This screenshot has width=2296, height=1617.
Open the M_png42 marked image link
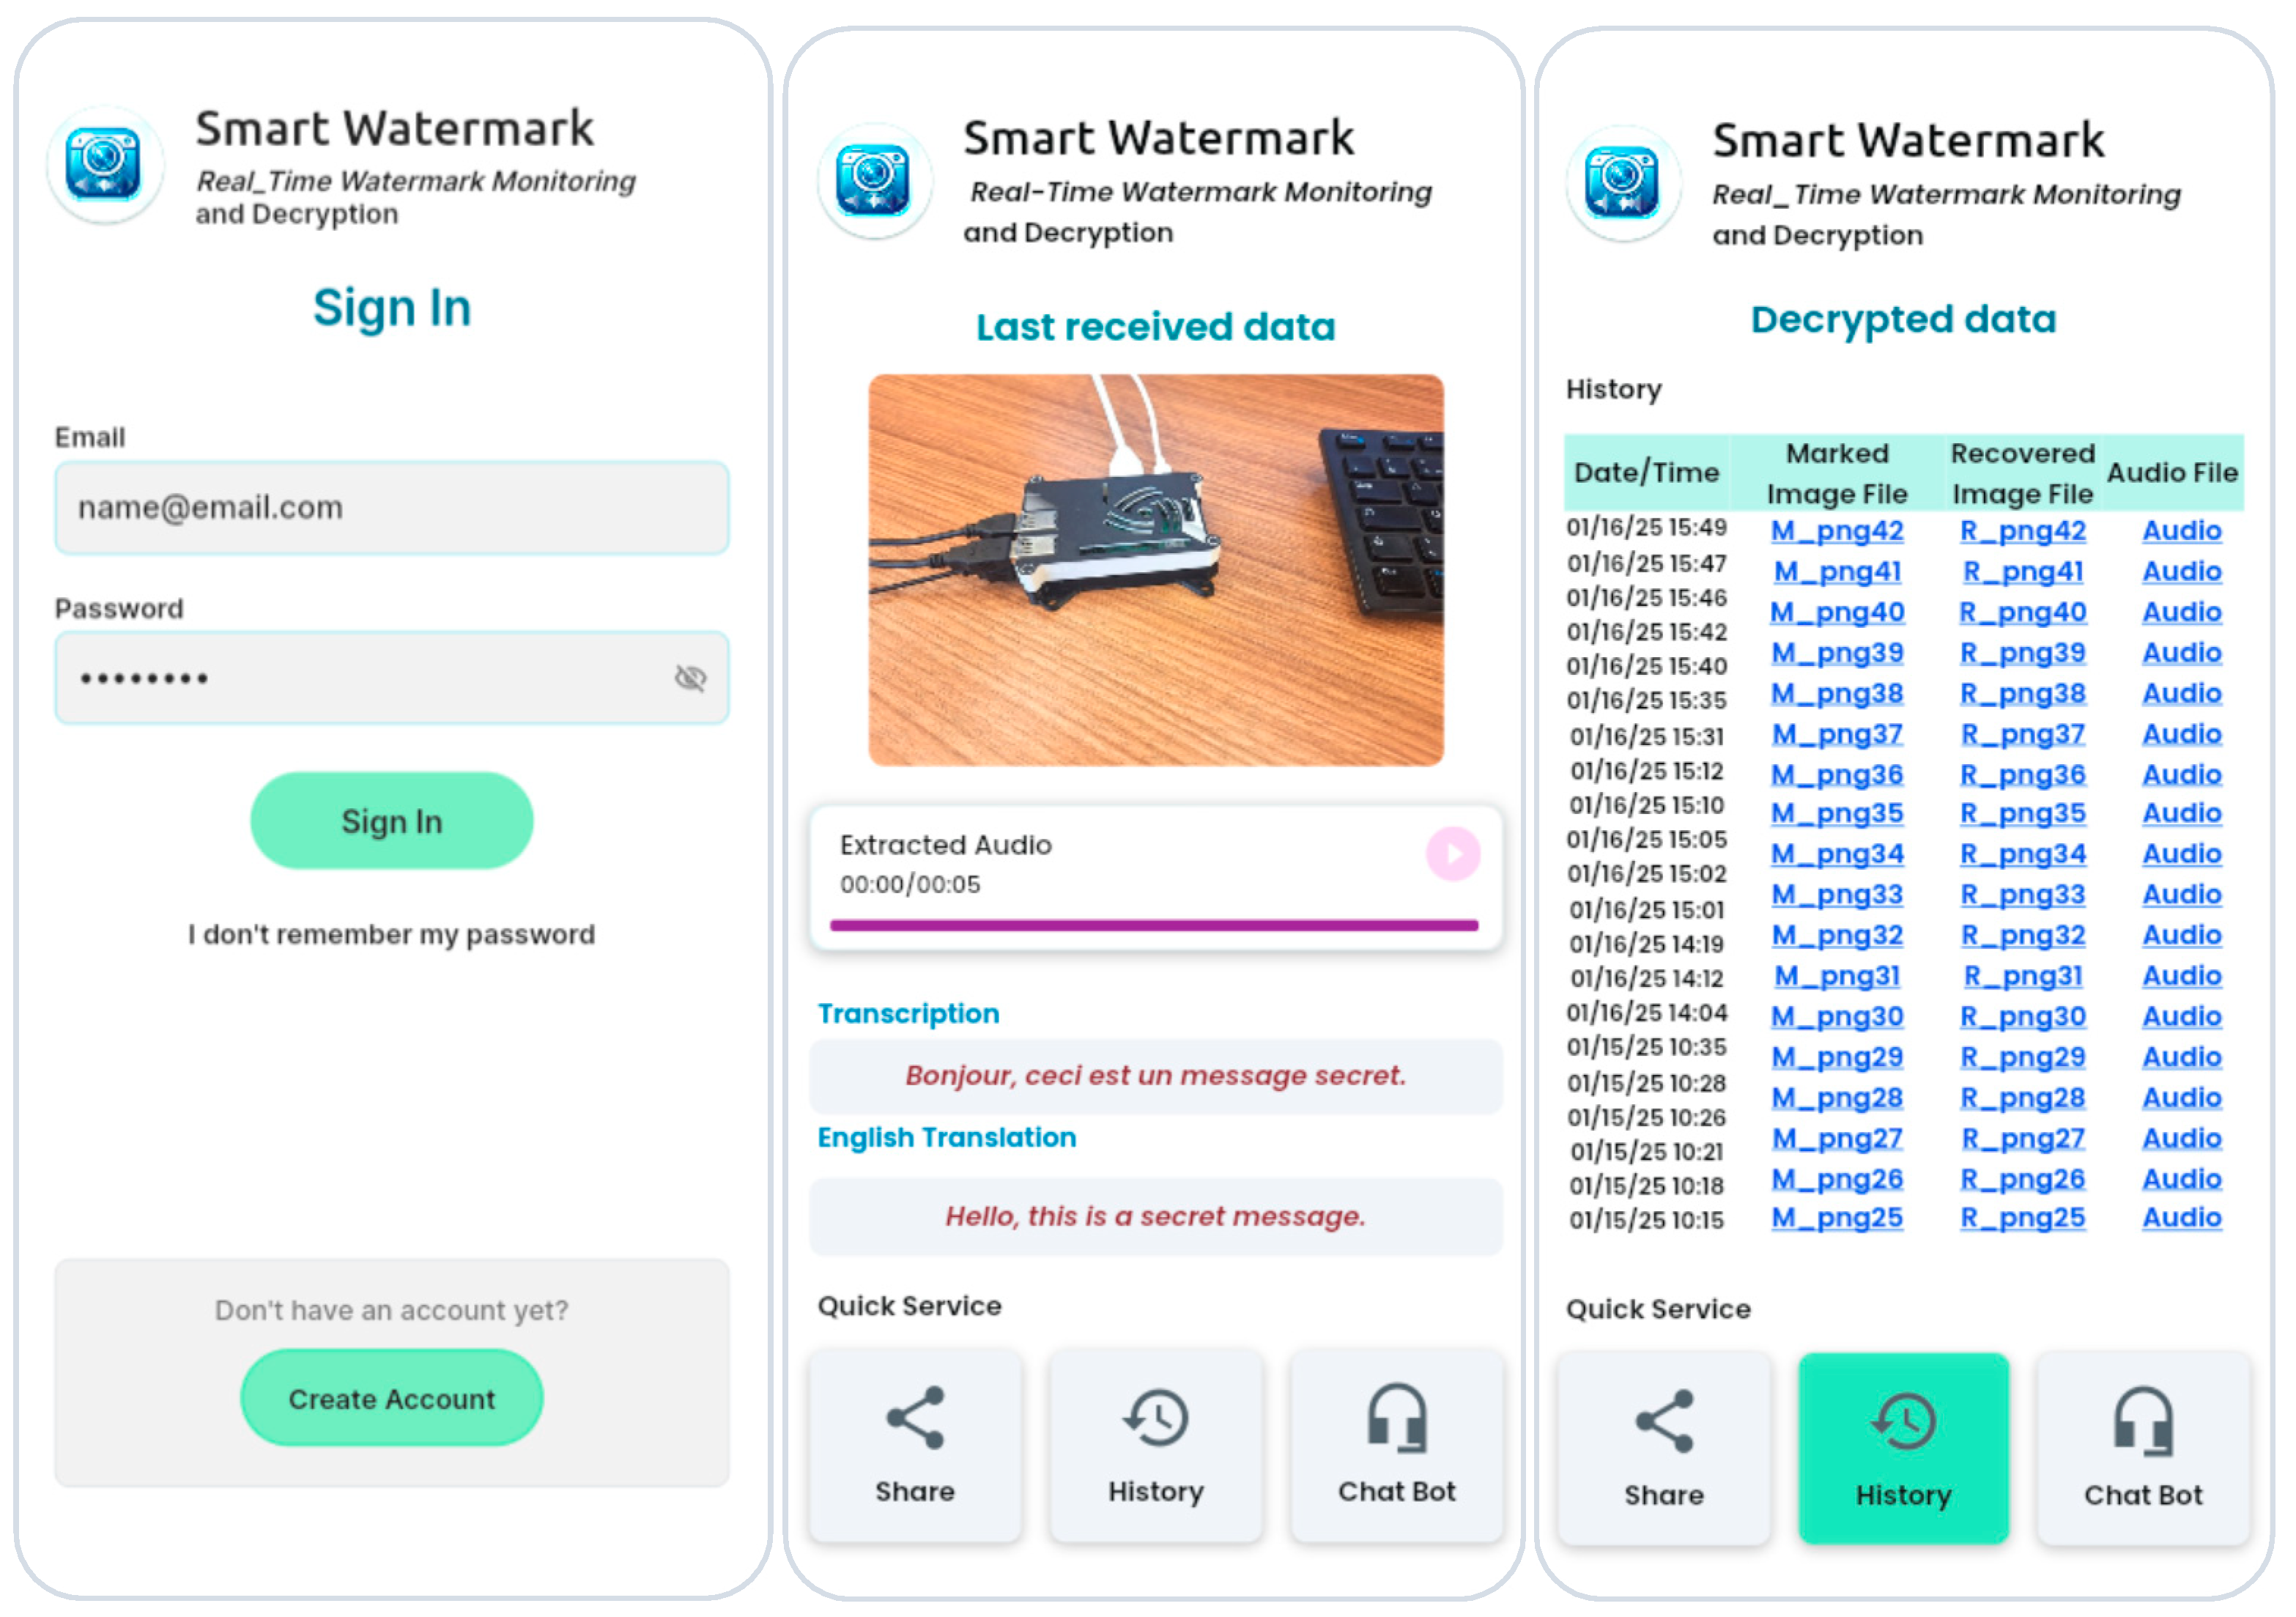pos(1837,531)
